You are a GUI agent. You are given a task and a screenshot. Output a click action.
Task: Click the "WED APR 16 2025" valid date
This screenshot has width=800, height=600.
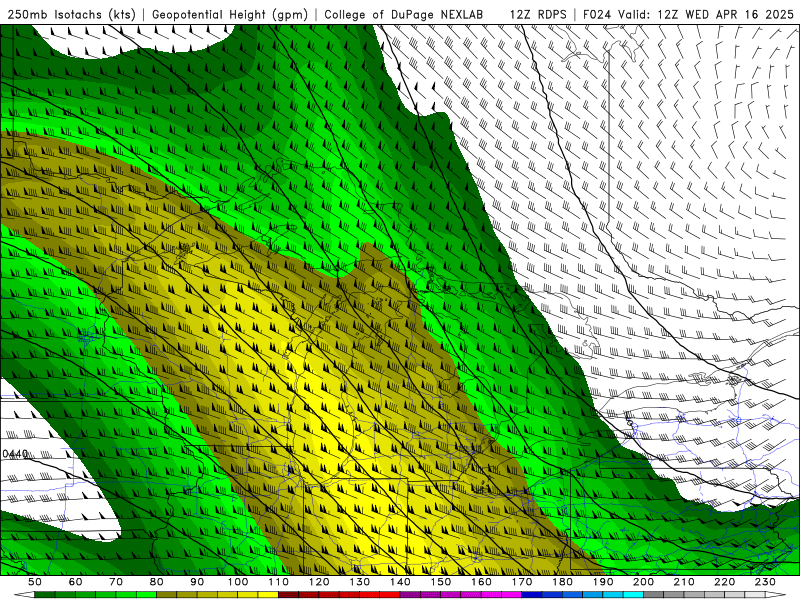click(x=739, y=14)
